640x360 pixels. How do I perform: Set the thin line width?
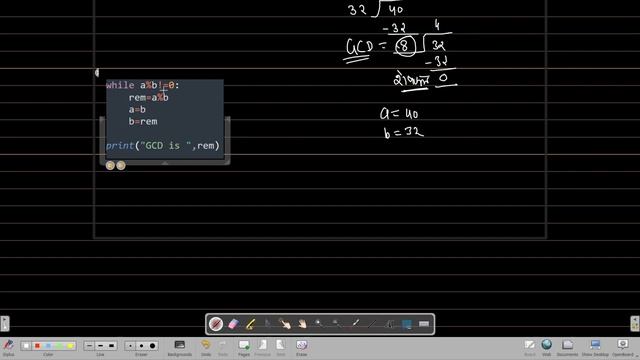point(89,346)
